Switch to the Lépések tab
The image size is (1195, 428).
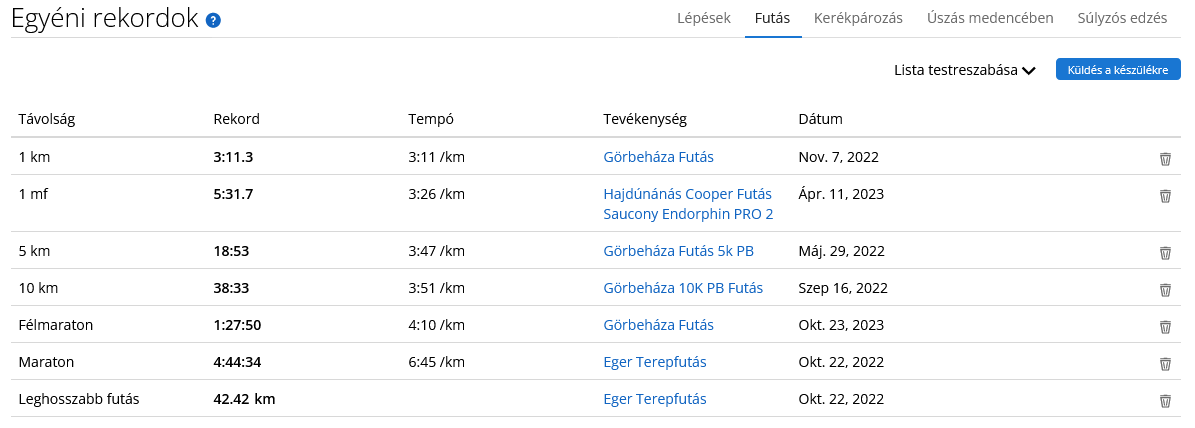tap(704, 18)
